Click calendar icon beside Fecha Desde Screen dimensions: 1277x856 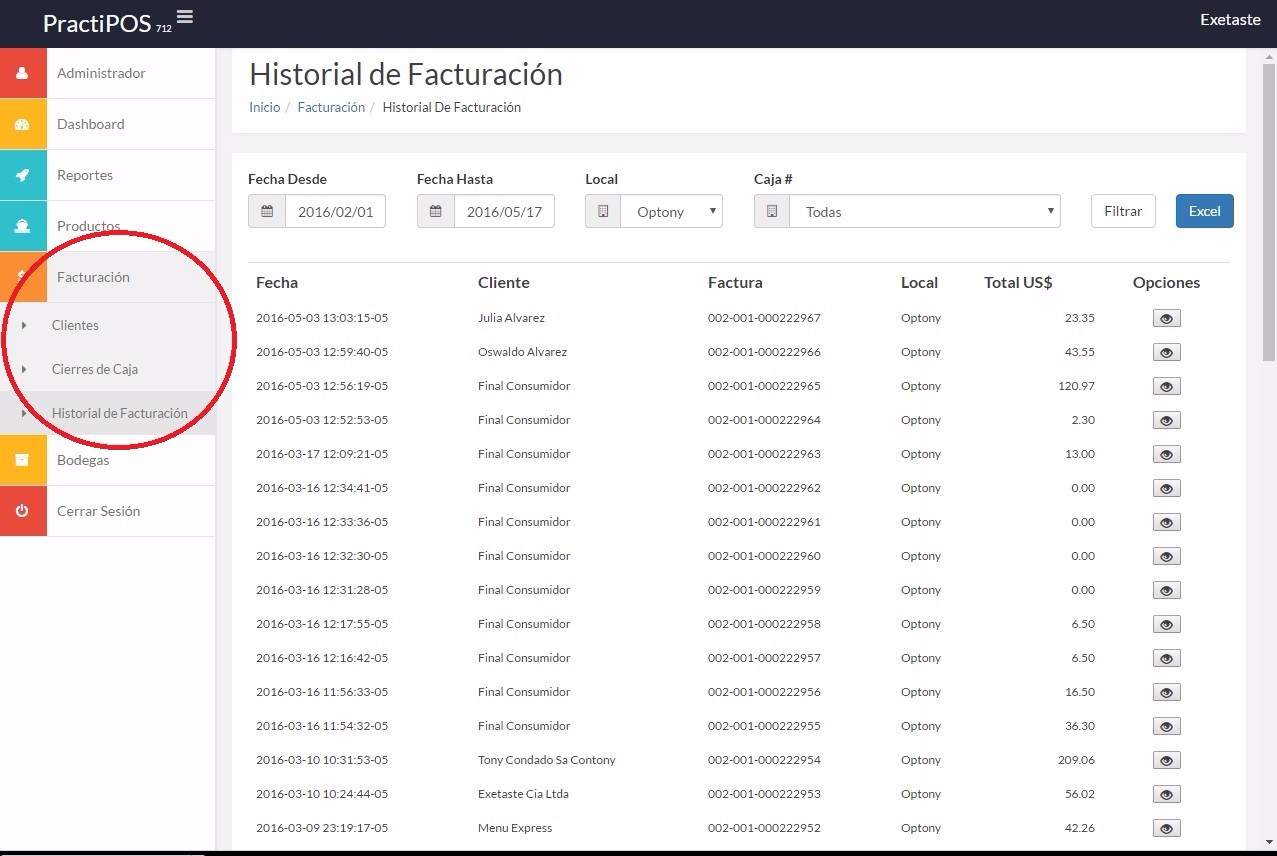[267, 211]
